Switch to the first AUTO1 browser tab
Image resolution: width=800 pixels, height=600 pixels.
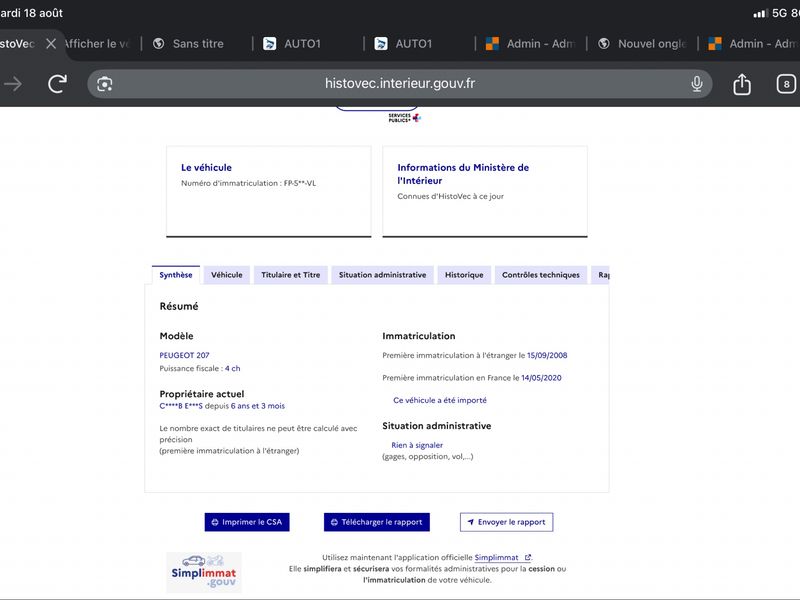(x=302, y=44)
